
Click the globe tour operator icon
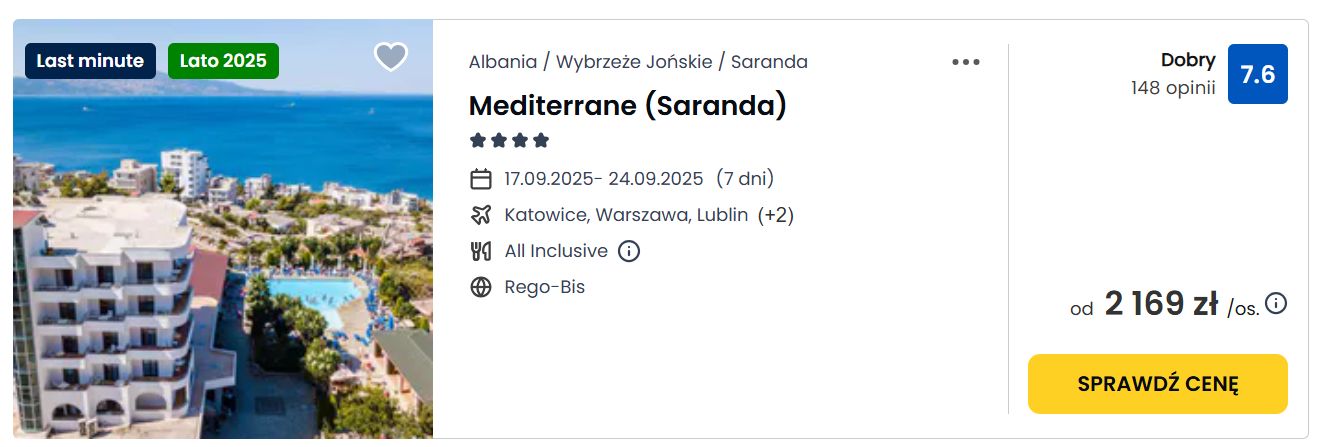[x=481, y=287]
